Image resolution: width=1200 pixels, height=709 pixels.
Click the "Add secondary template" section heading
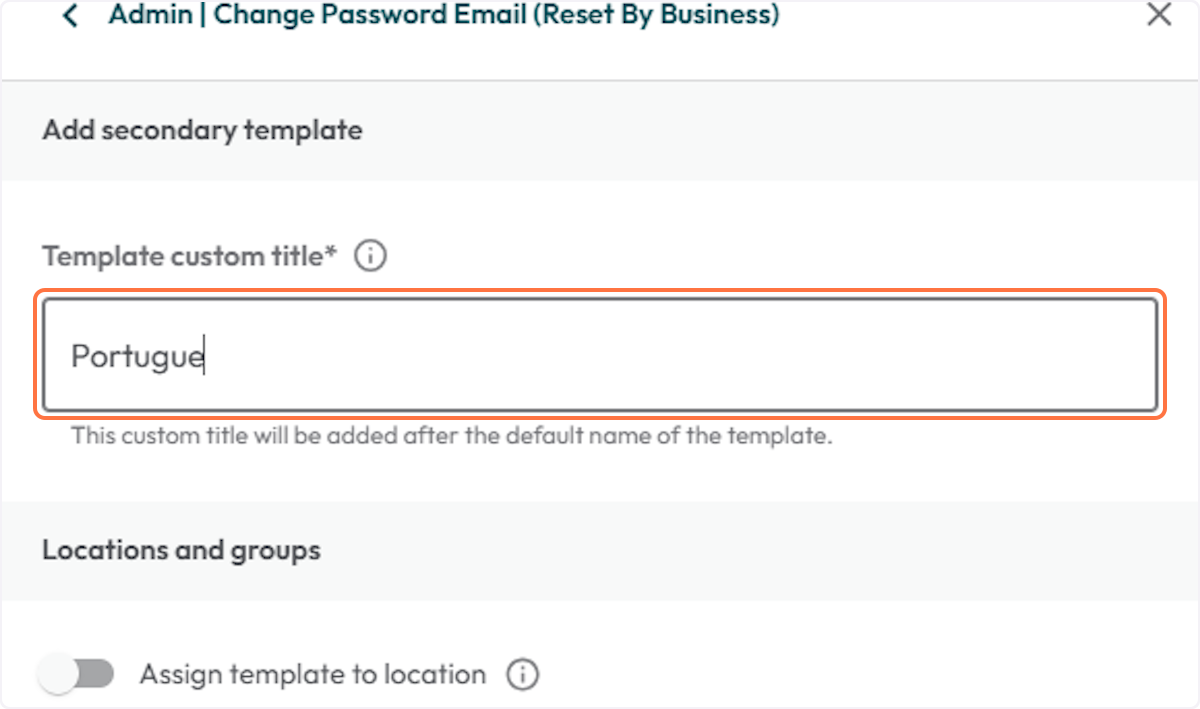pos(202,130)
